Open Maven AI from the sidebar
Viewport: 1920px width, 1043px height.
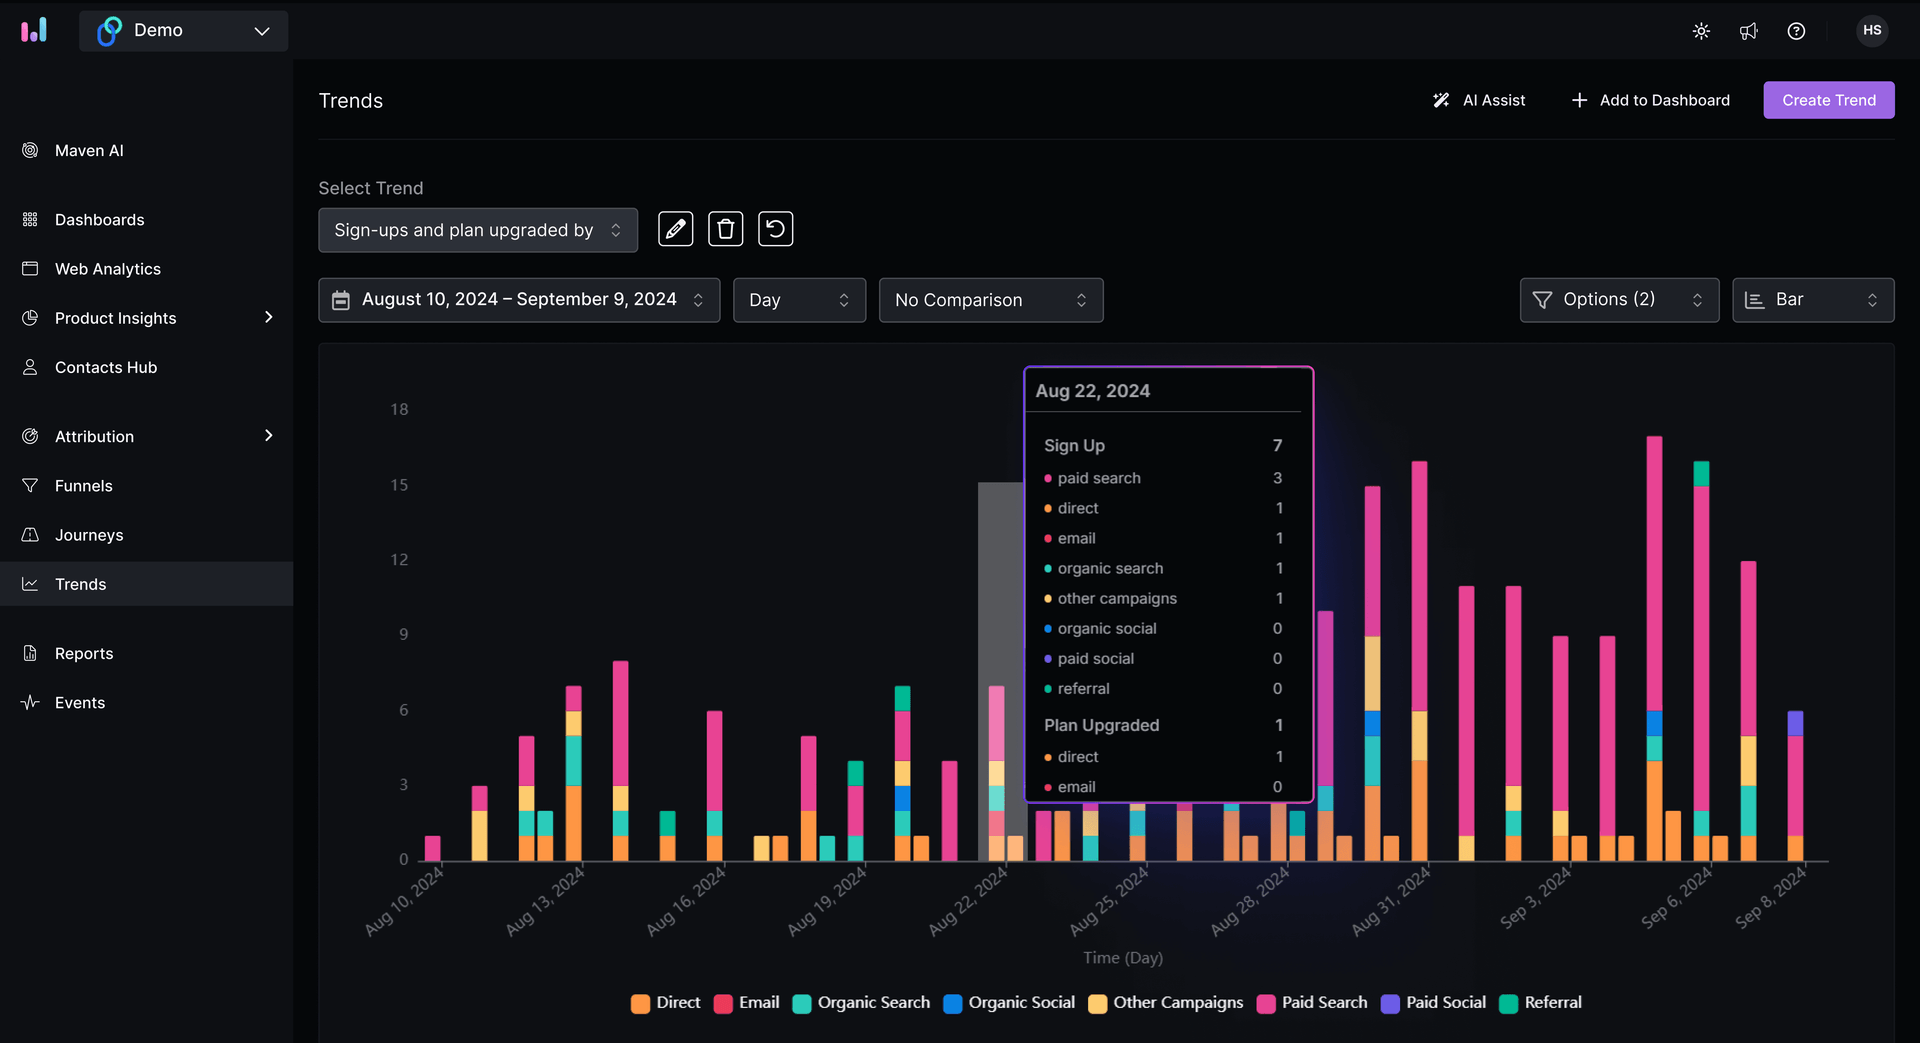point(89,150)
